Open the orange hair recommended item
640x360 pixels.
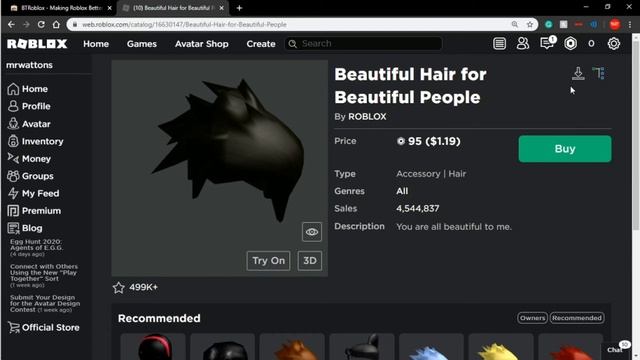click(x=292, y=347)
